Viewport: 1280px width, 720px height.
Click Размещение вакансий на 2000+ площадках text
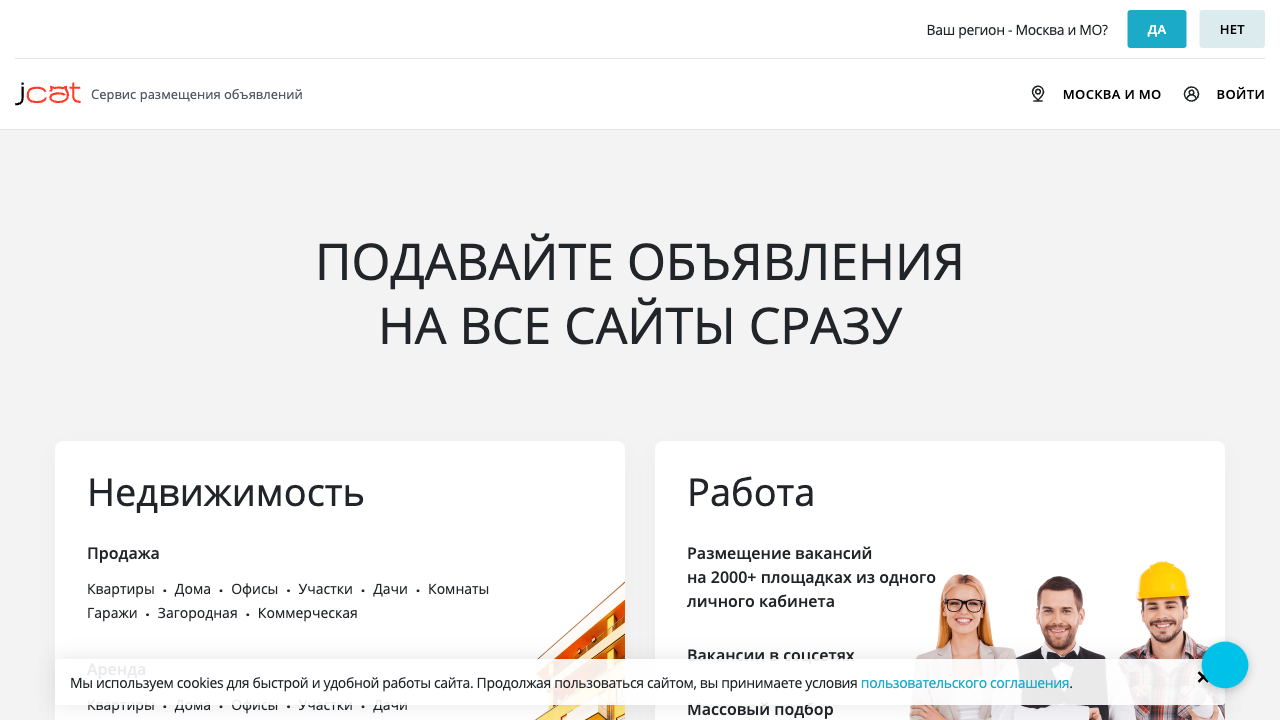pos(811,577)
